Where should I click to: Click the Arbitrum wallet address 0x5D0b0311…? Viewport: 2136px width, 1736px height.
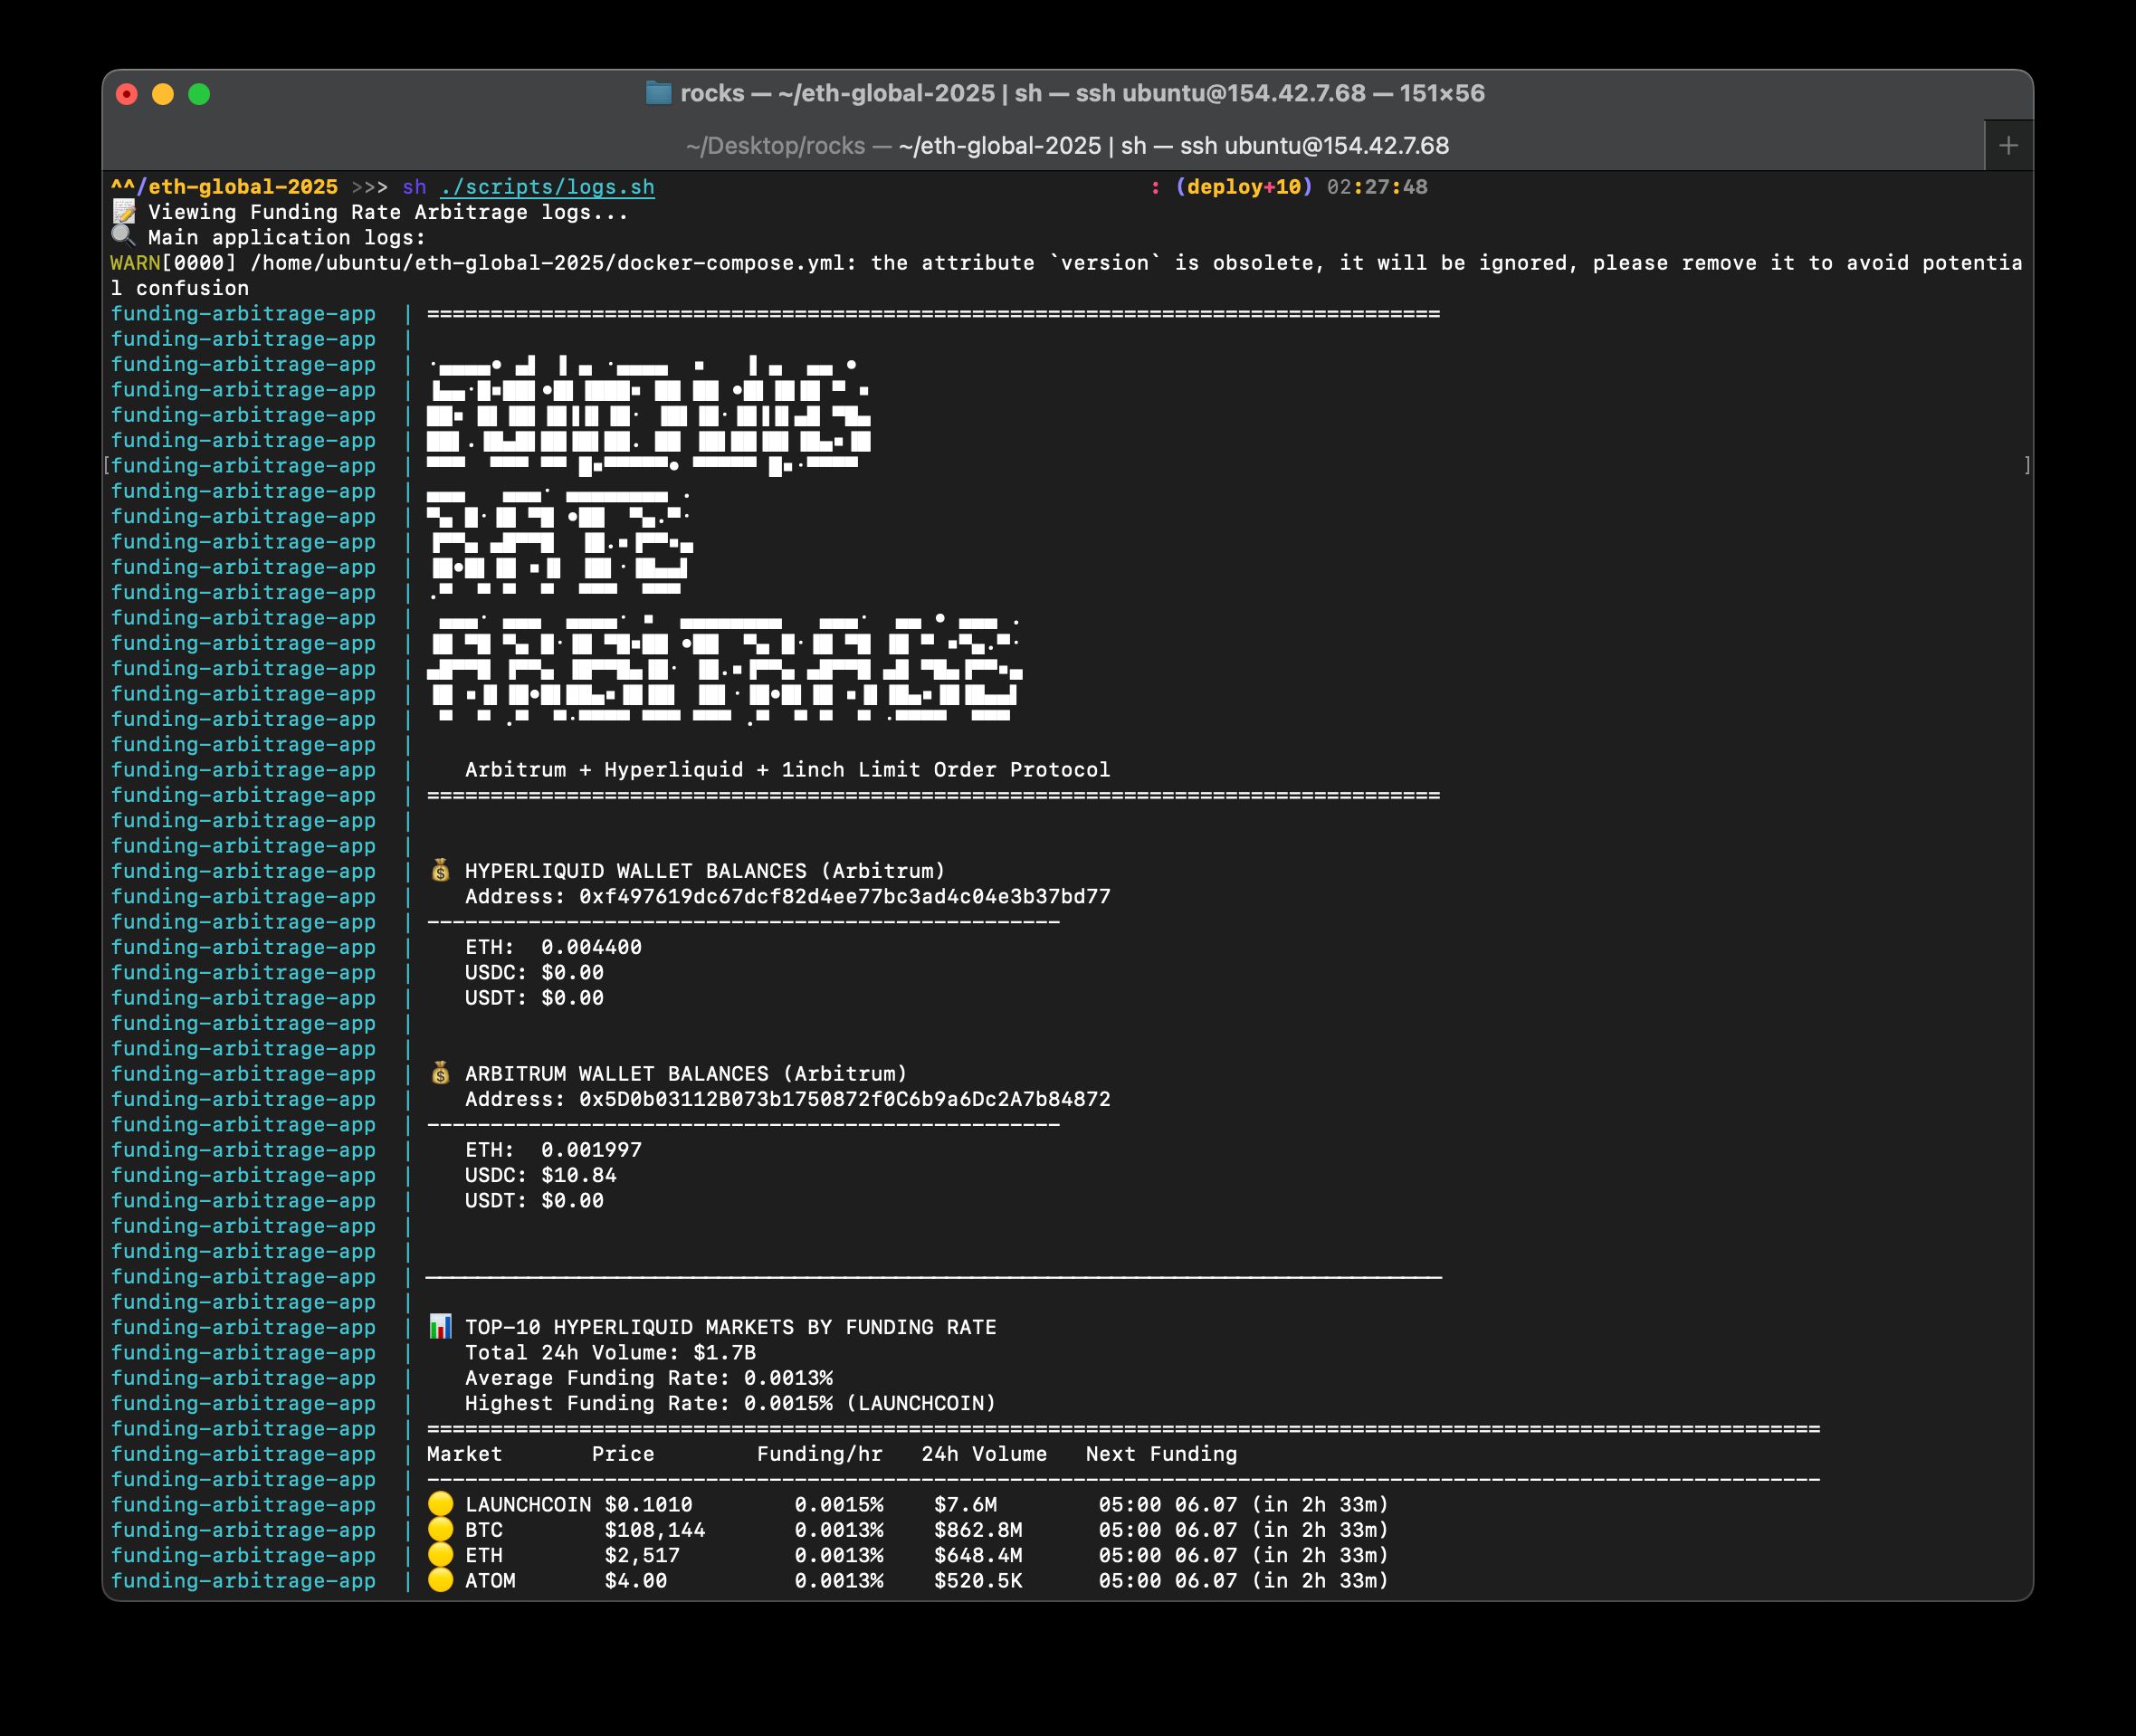[x=845, y=1099]
